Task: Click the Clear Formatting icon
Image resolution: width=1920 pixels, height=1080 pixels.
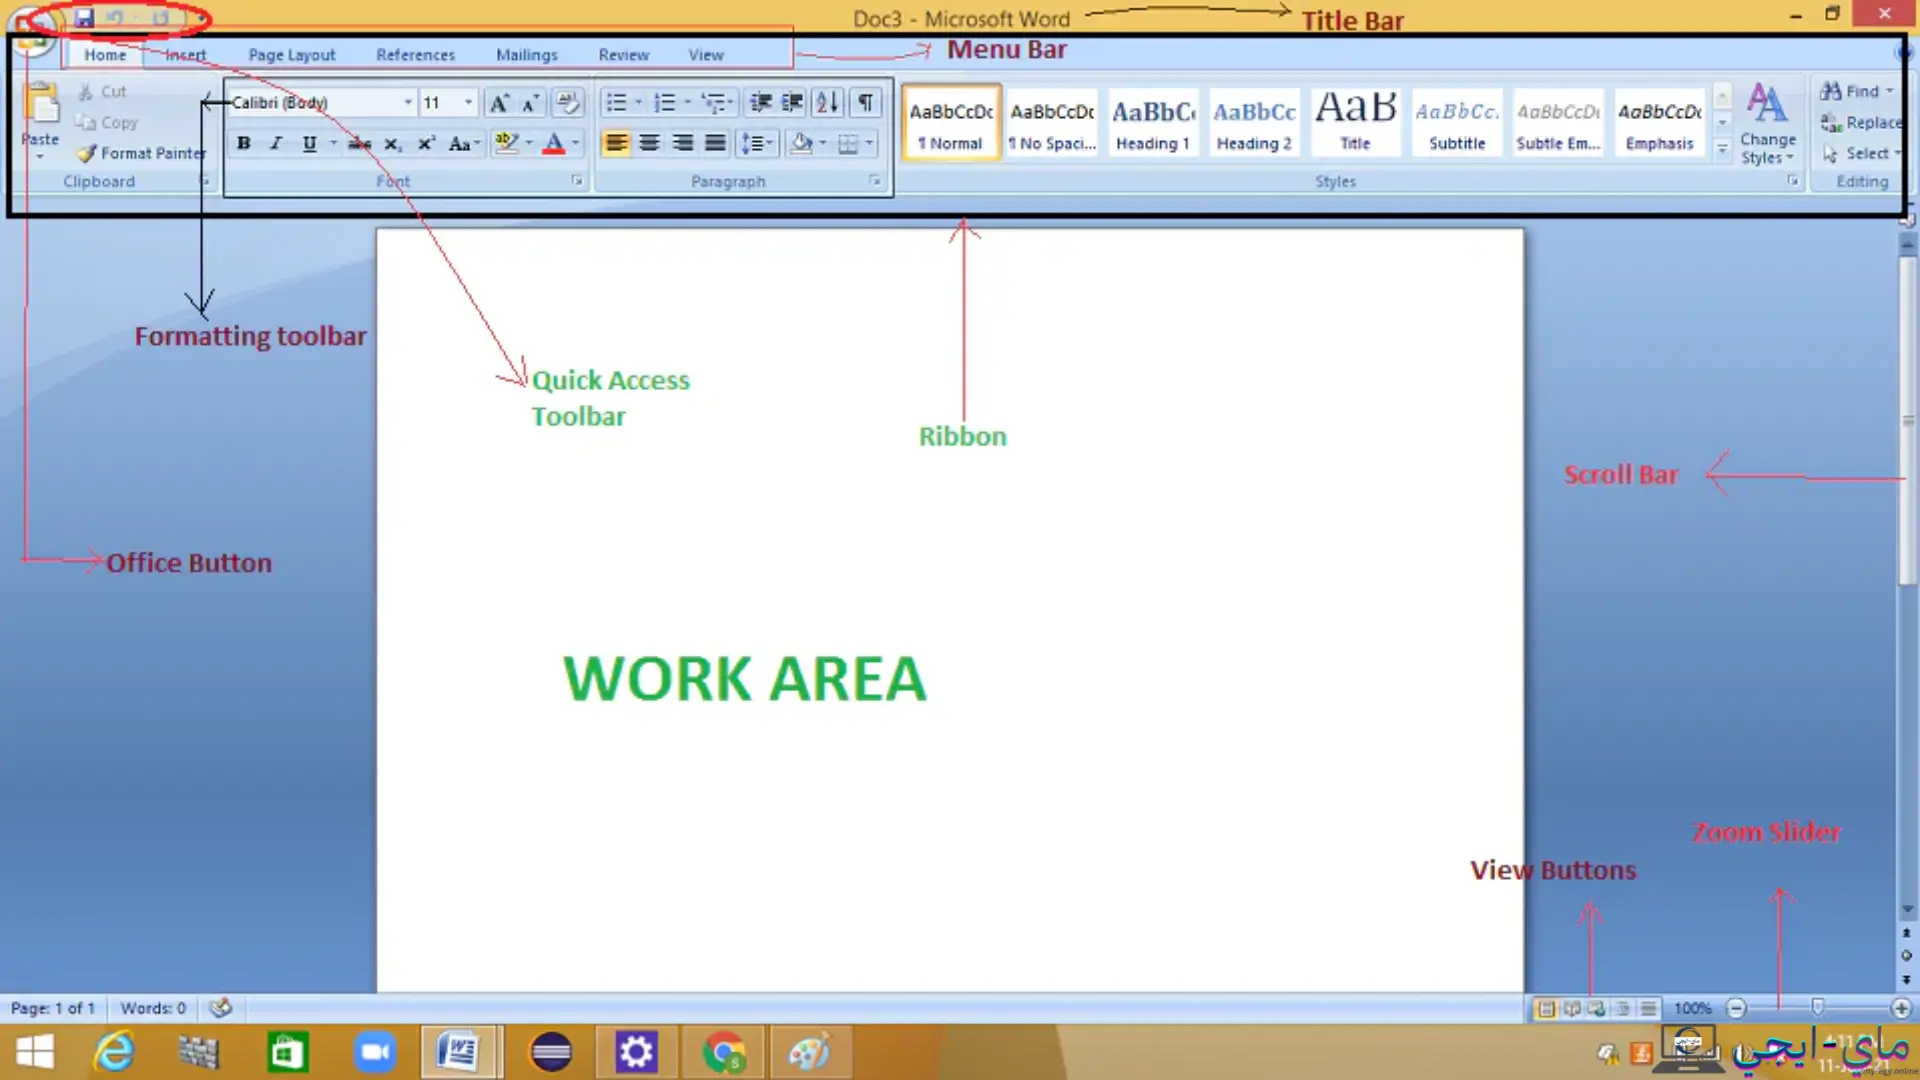Action: 567,102
